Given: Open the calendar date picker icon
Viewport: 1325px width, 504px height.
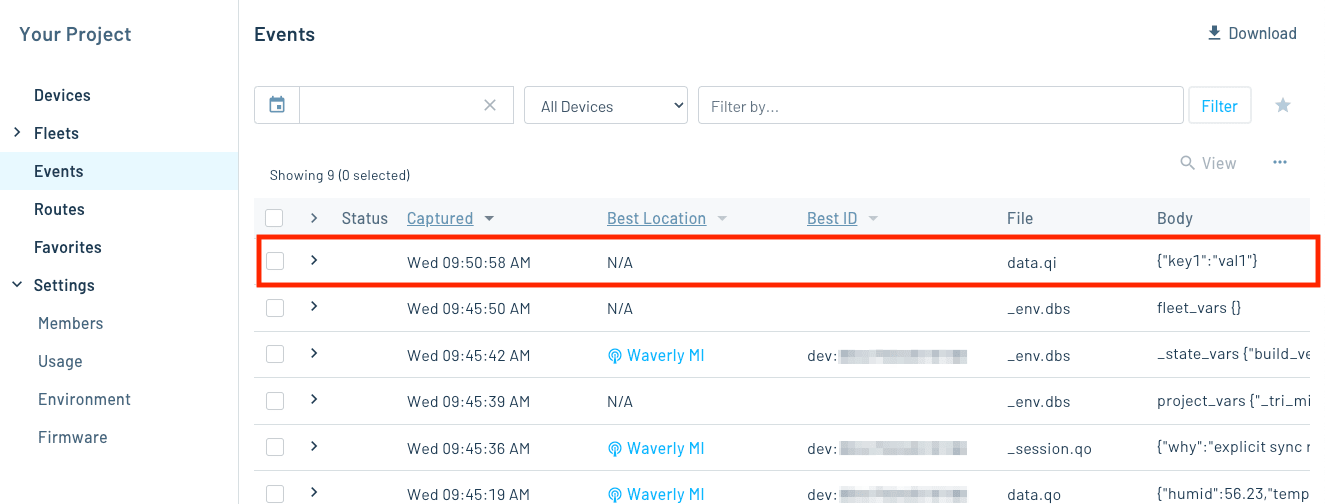Looking at the screenshot, I should click(x=277, y=105).
